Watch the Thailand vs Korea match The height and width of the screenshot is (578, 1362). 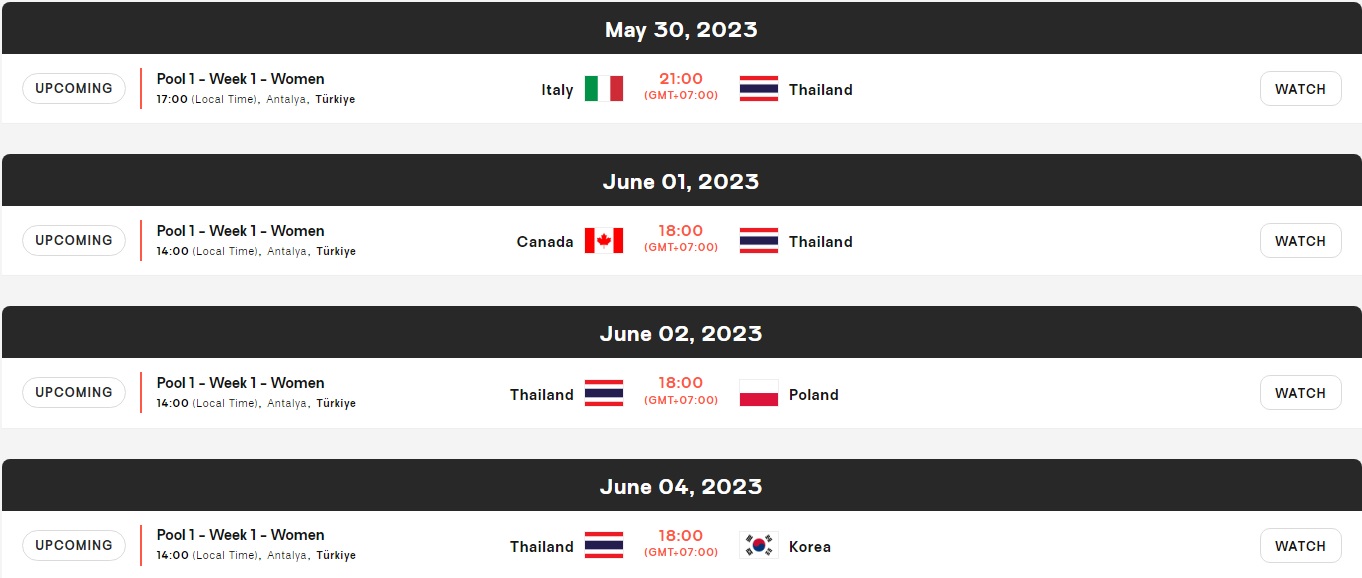[1300, 546]
